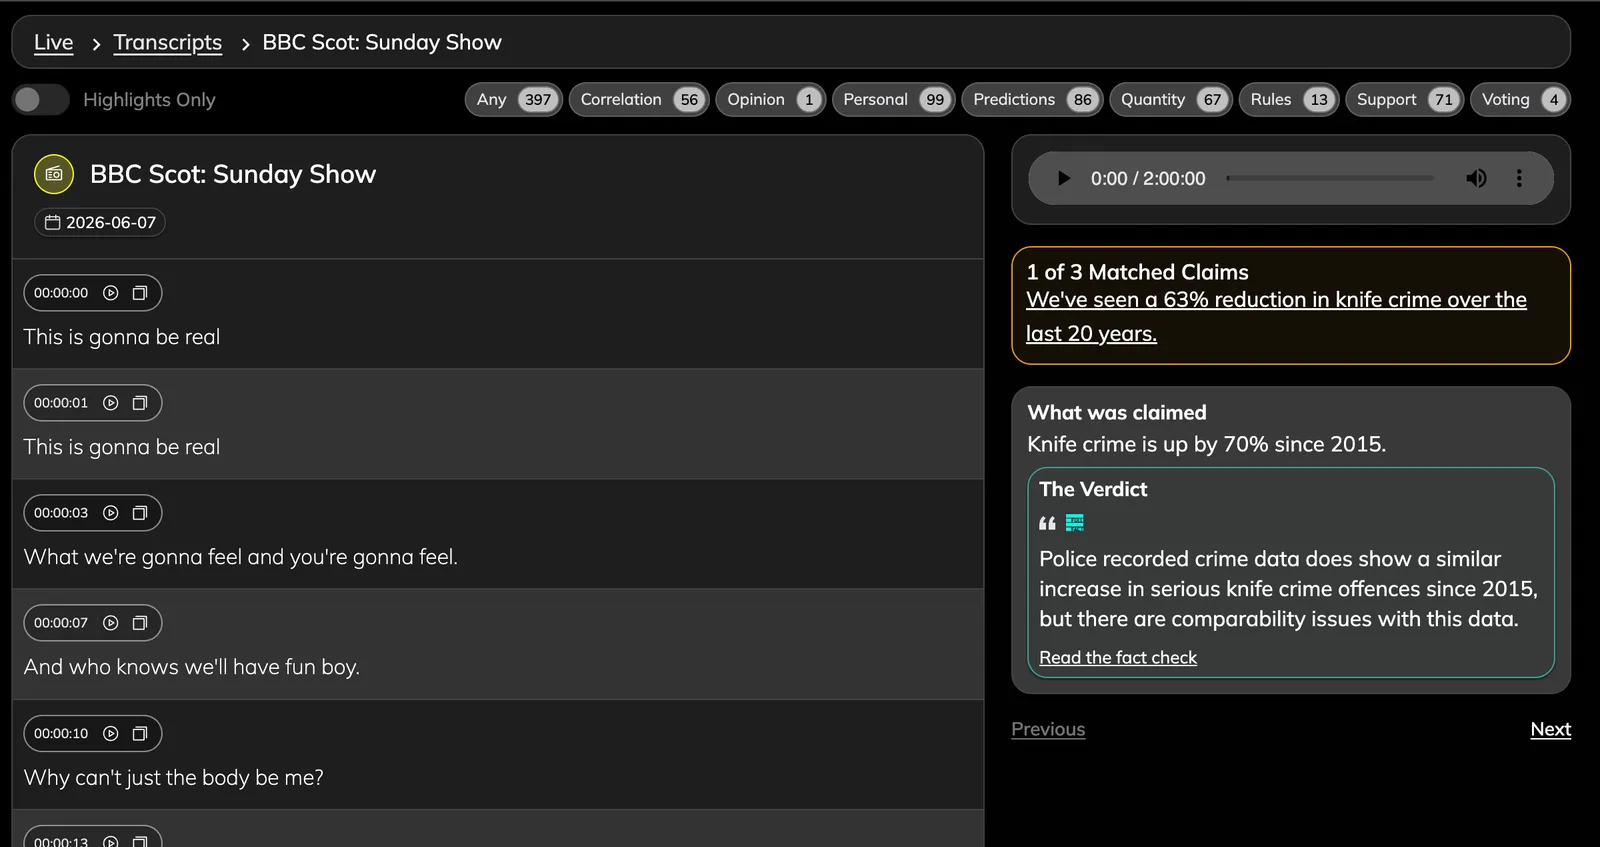This screenshot has width=1600, height=847.
Task: Copy the 00:00:00 transcript segment
Action: click(140, 293)
